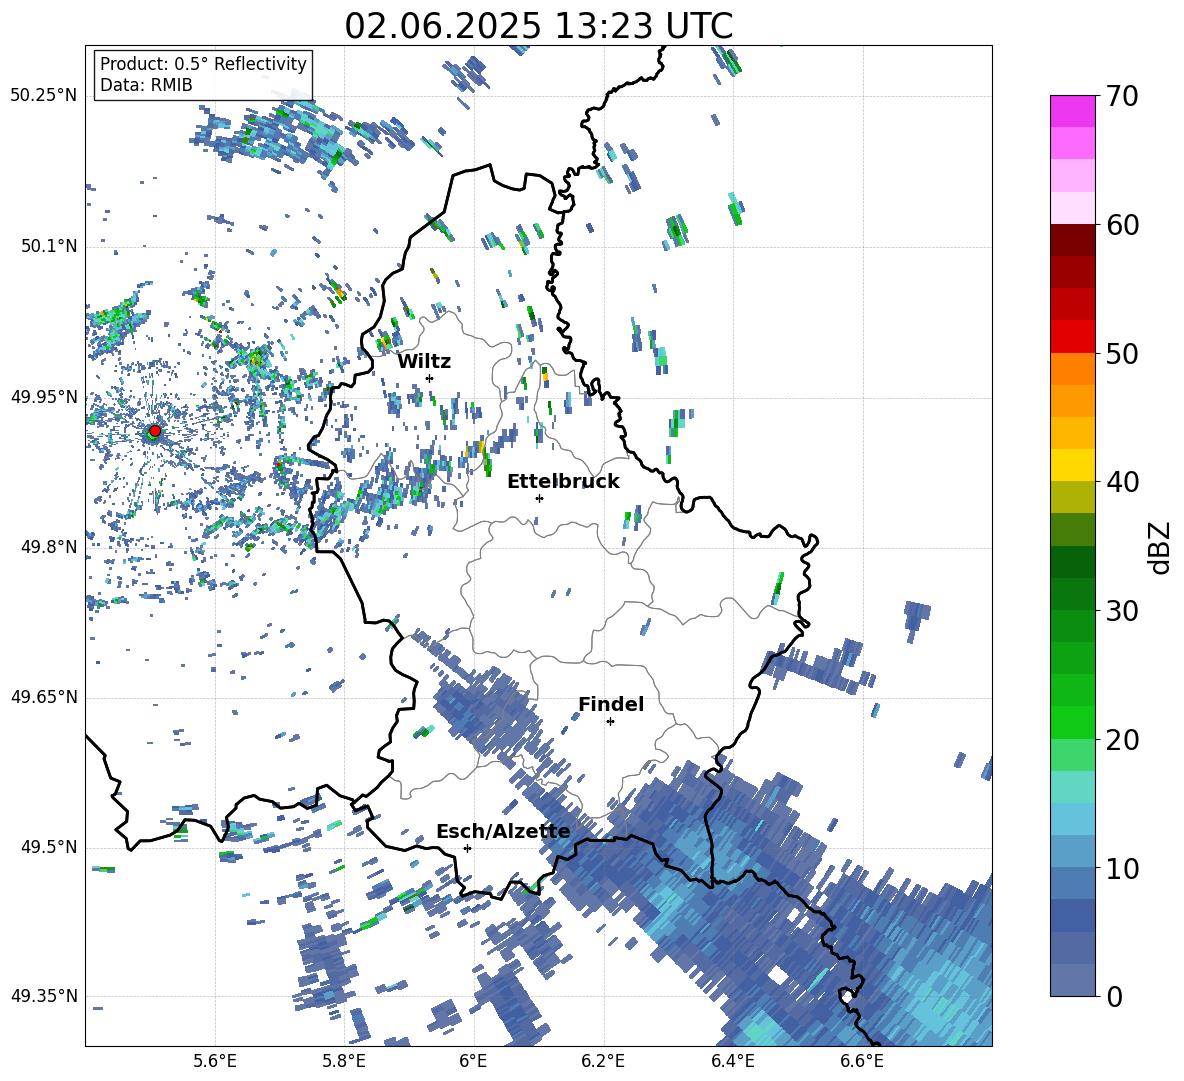Click the longitude label 6.4°E
This screenshot has width=1184, height=1081.
(732, 1061)
